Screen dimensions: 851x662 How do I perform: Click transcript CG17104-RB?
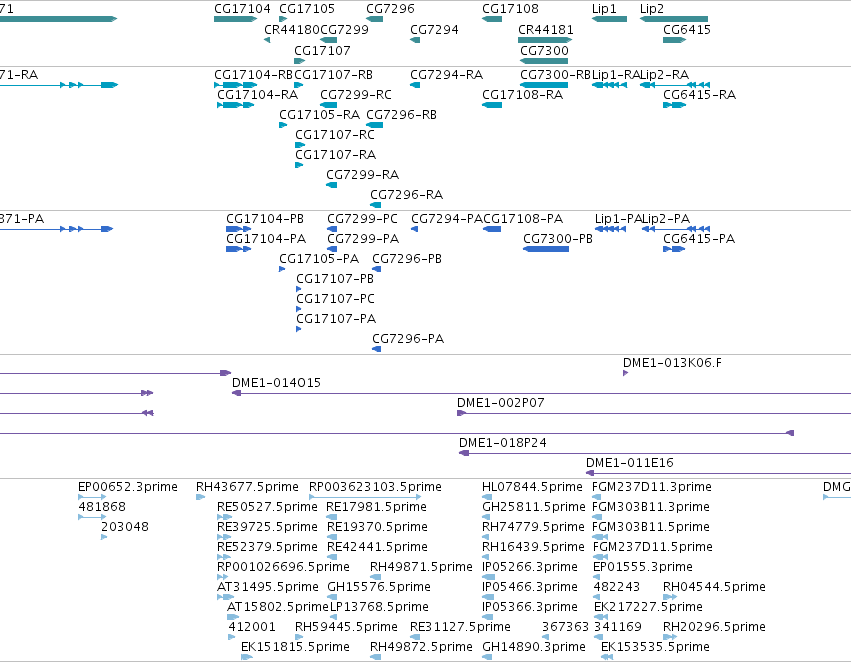[236, 85]
